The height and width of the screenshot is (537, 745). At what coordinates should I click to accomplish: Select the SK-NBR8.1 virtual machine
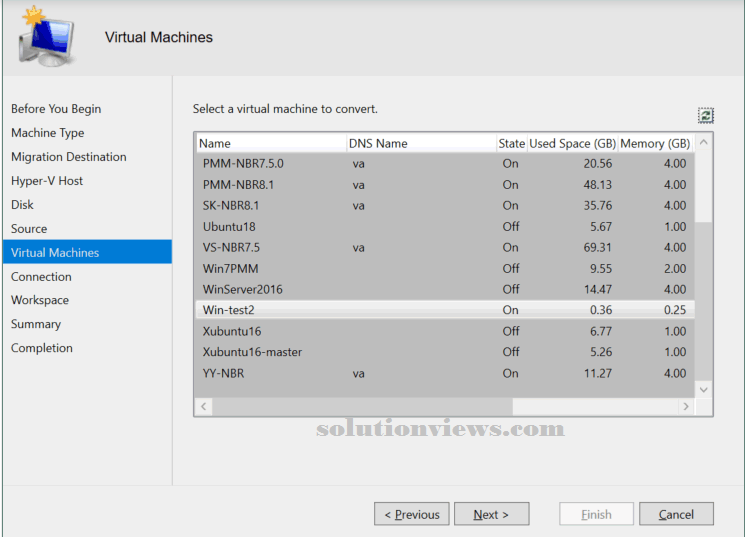coord(445,205)
